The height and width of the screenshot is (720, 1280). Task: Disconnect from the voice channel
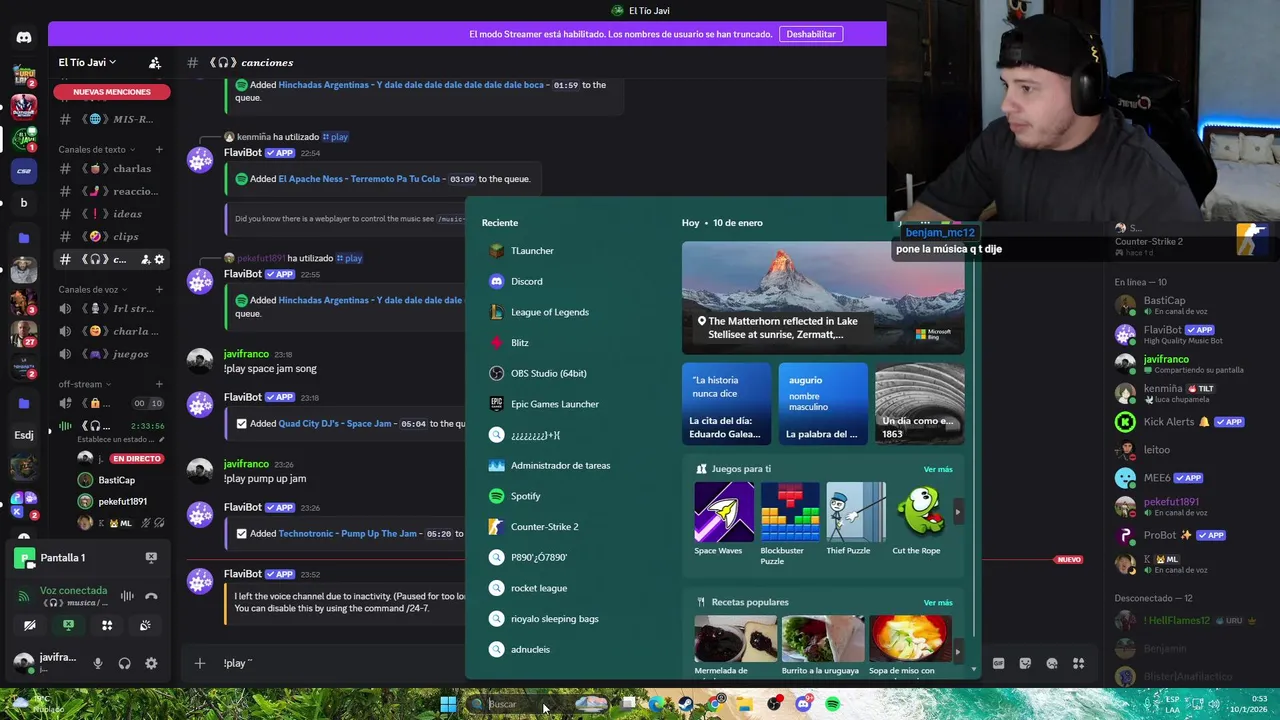(x=151, y=596)
